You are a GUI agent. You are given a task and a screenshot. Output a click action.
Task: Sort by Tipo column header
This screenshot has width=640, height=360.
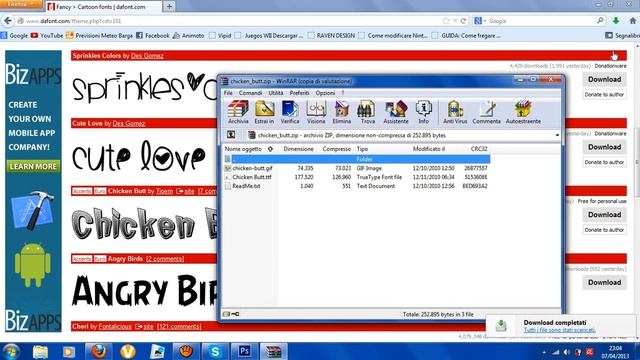362,149
